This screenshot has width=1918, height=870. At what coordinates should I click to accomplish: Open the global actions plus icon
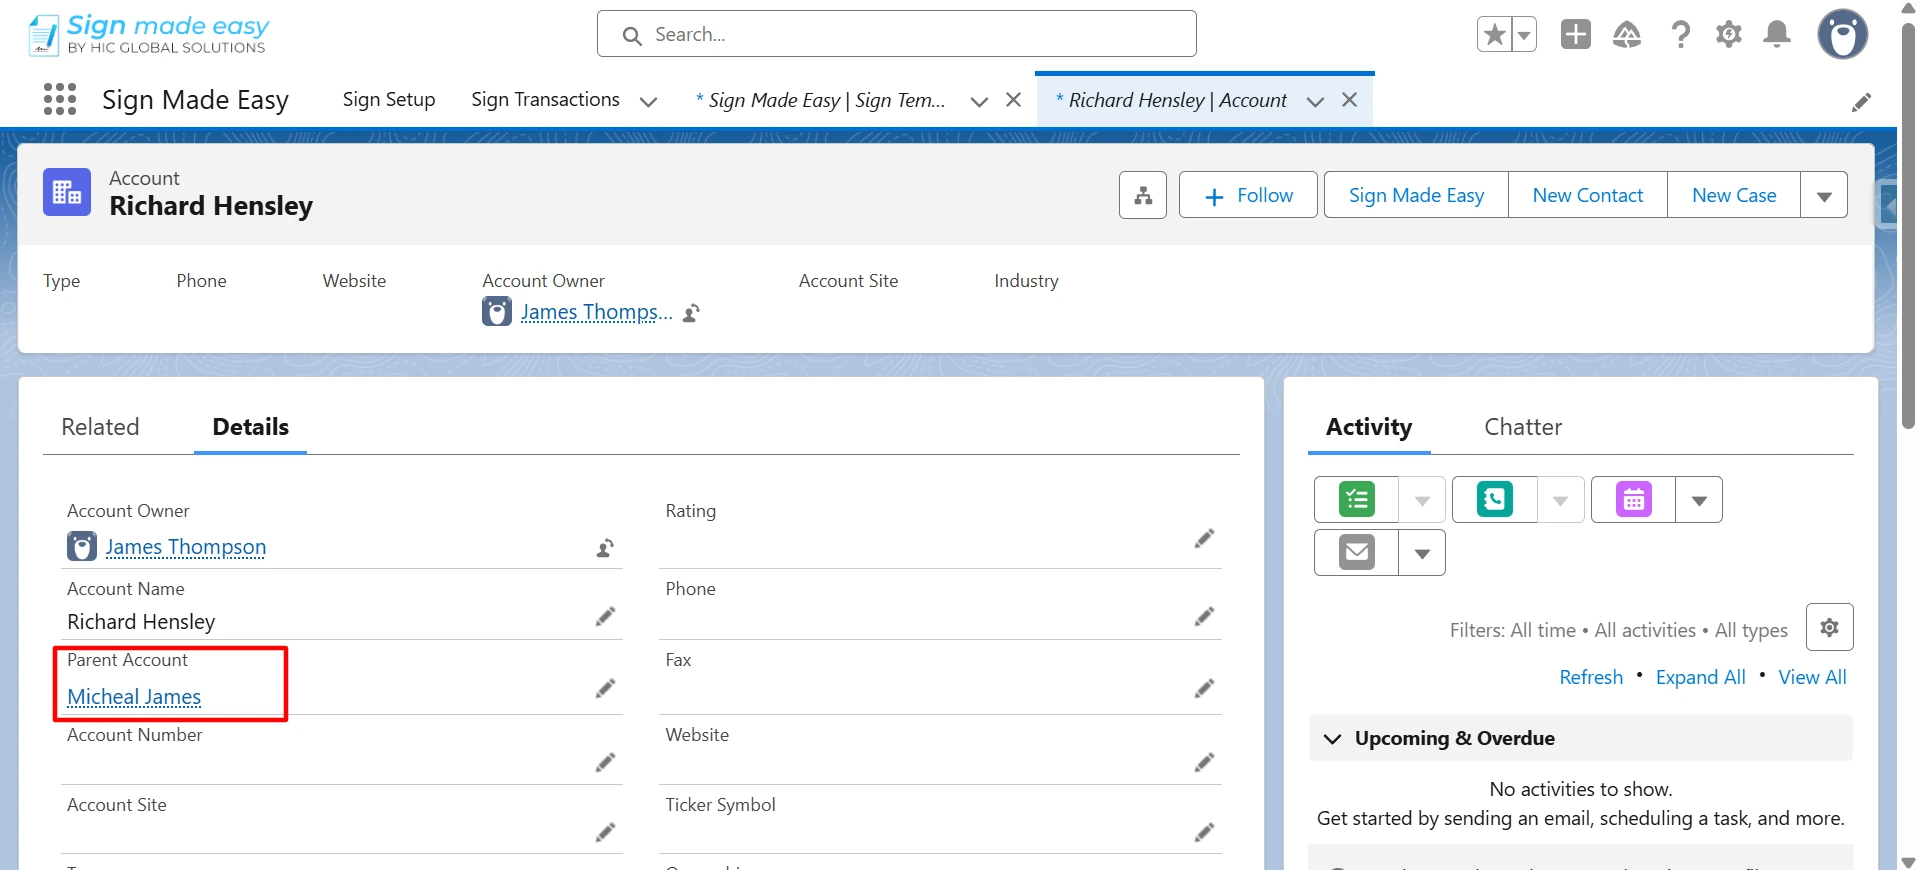coord(1576,34)
